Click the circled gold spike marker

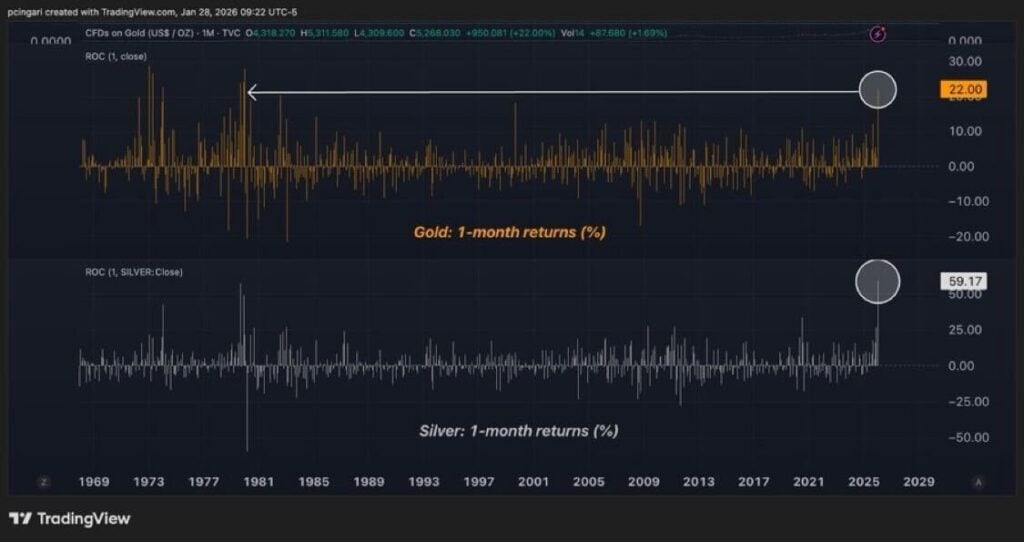[x=878, y=90]
